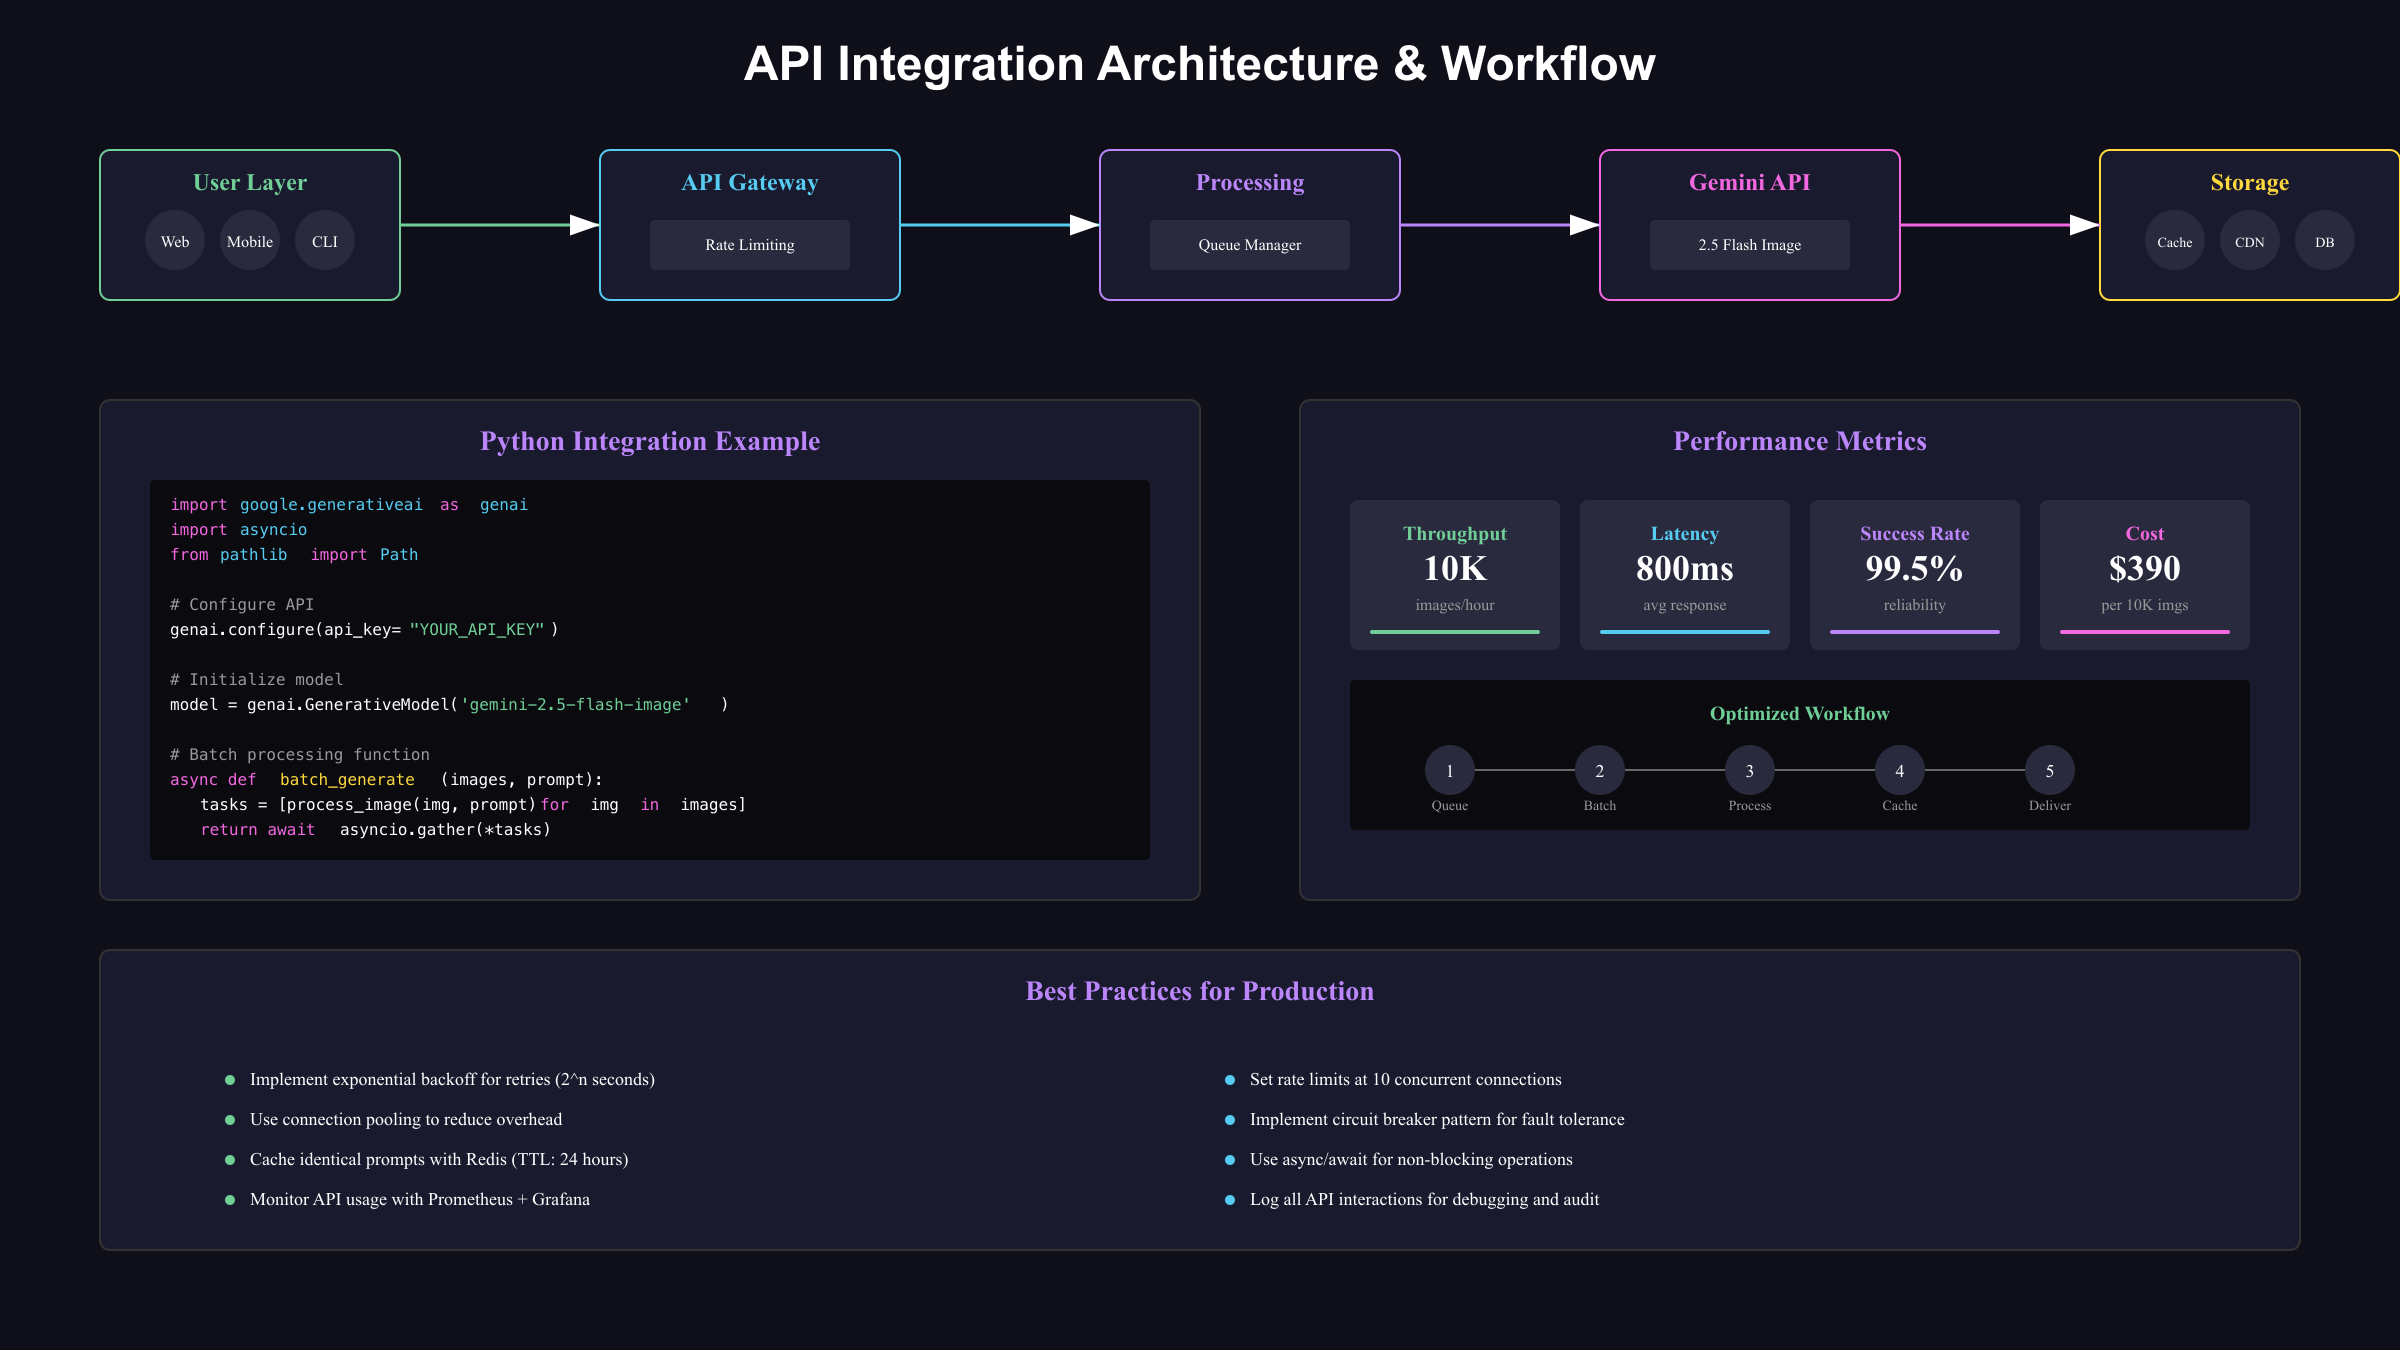Screen dimensions: 2400x1350
Task: Click the 'from pathlib import Path' line
Action: (294, 555)
